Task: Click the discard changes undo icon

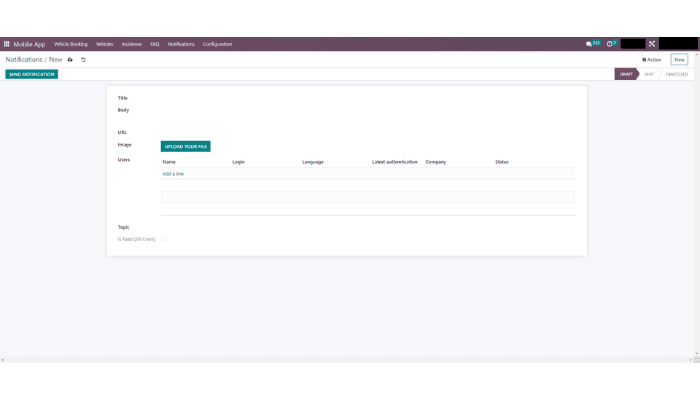Action: [83, 60]
